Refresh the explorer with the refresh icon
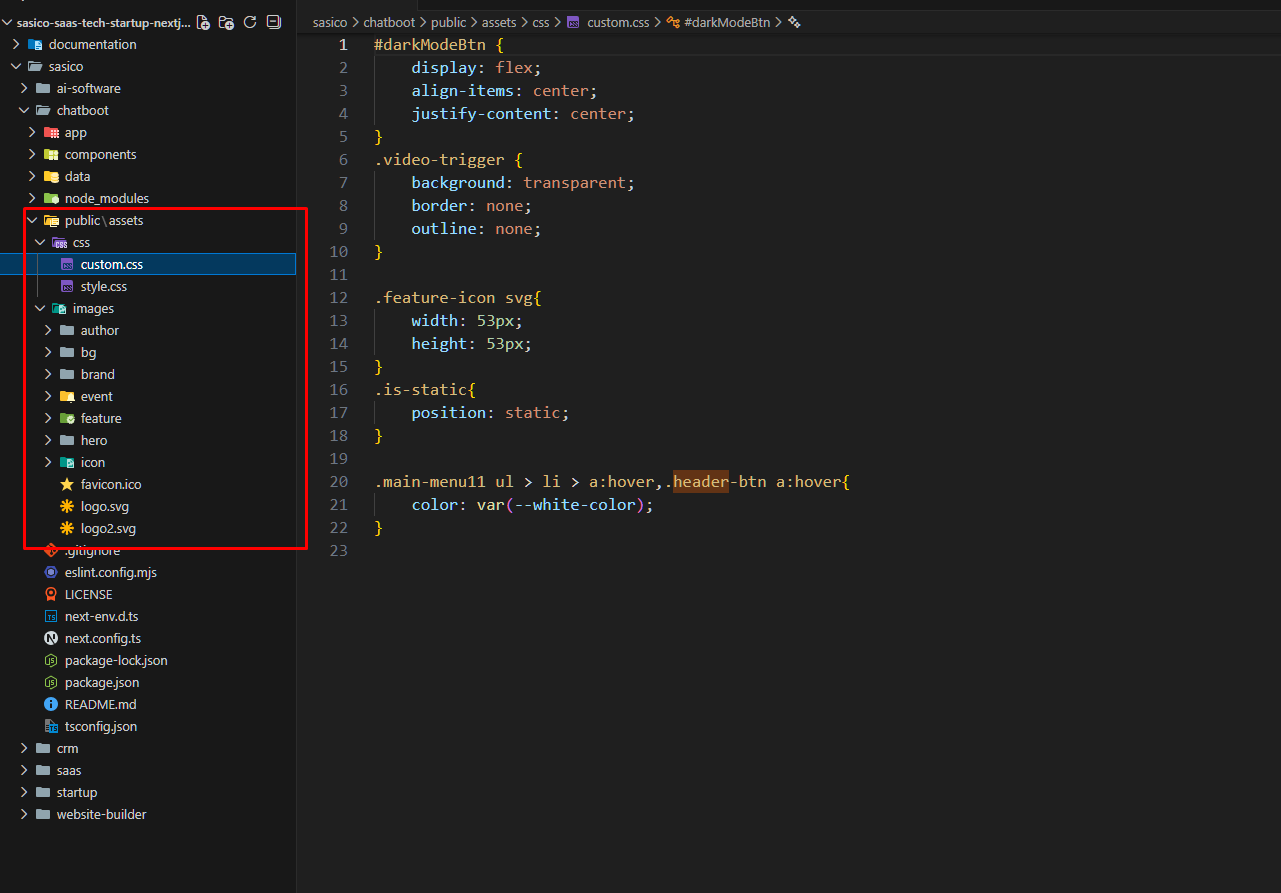Image resolution: width=1281 pixels, height=893 pixels. [x=250, y=22]
